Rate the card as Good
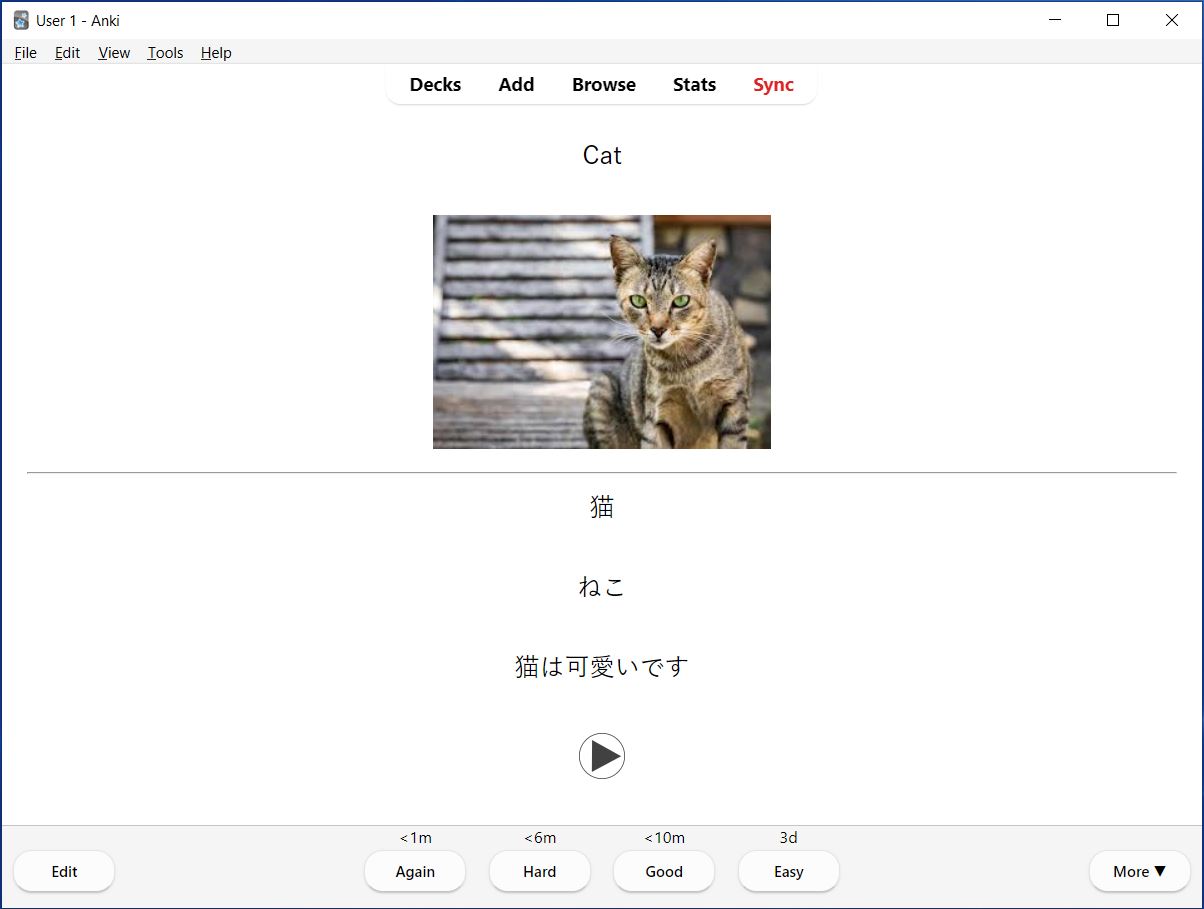 (664, 871)
